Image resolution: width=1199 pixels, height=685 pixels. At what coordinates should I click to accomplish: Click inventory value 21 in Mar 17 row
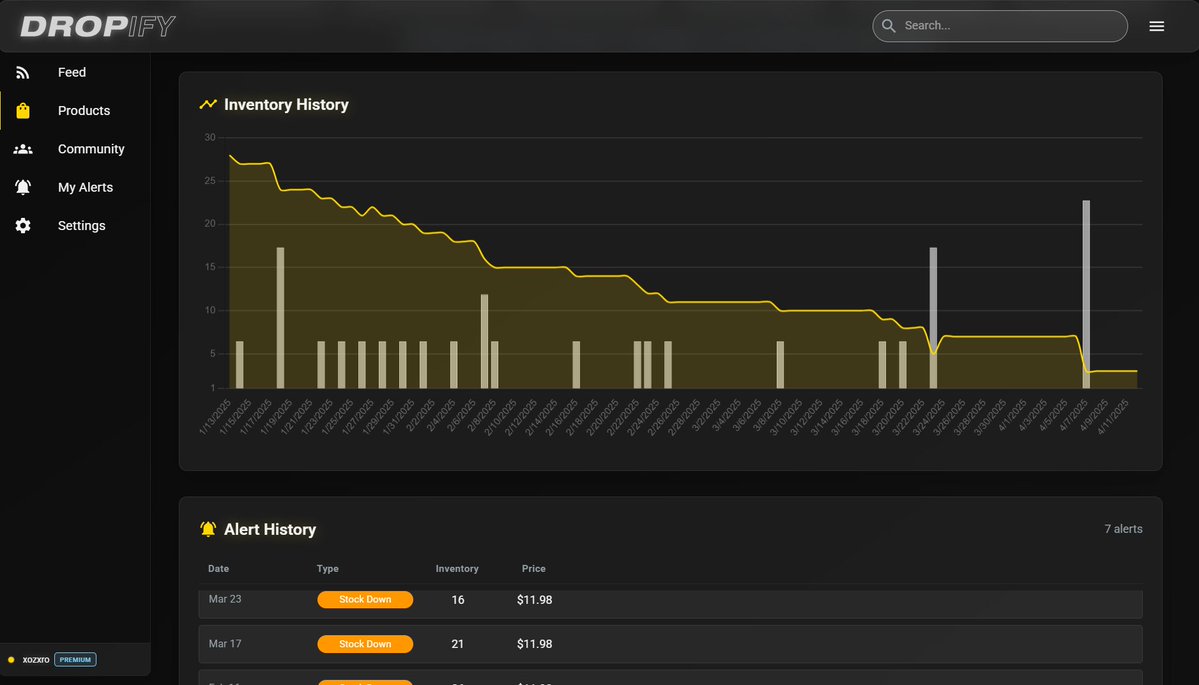pos(457,644)
